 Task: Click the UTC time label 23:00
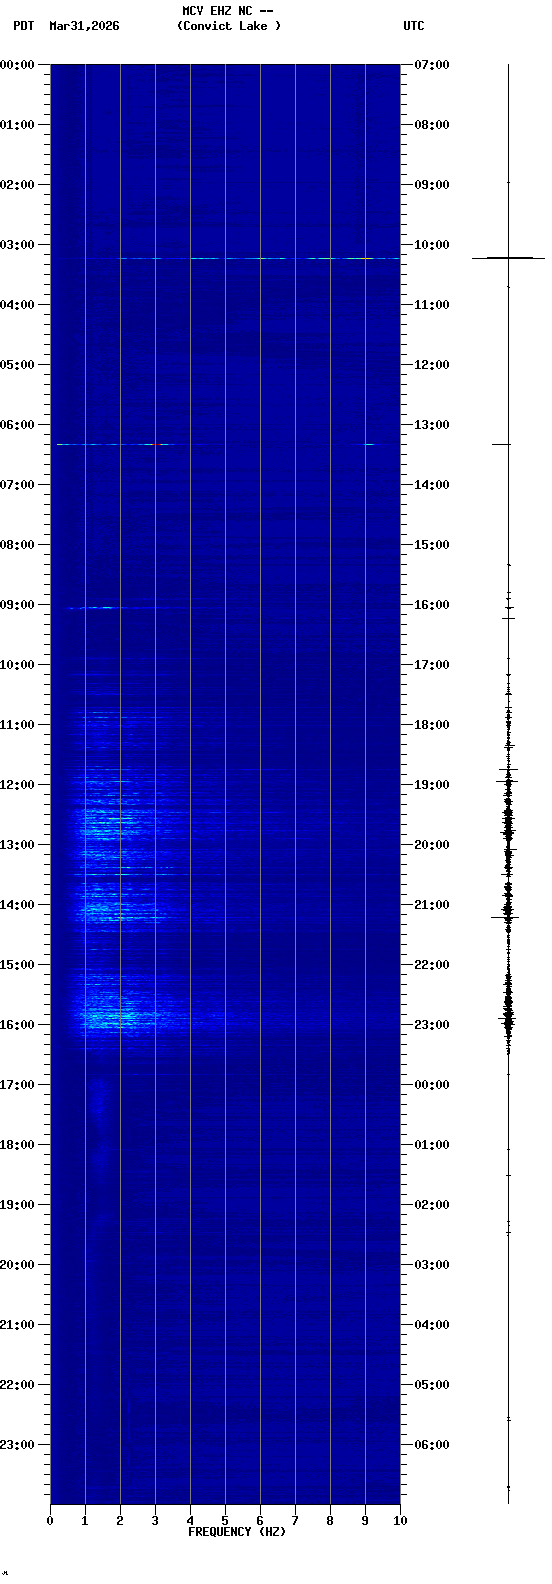click(432, 1025)
